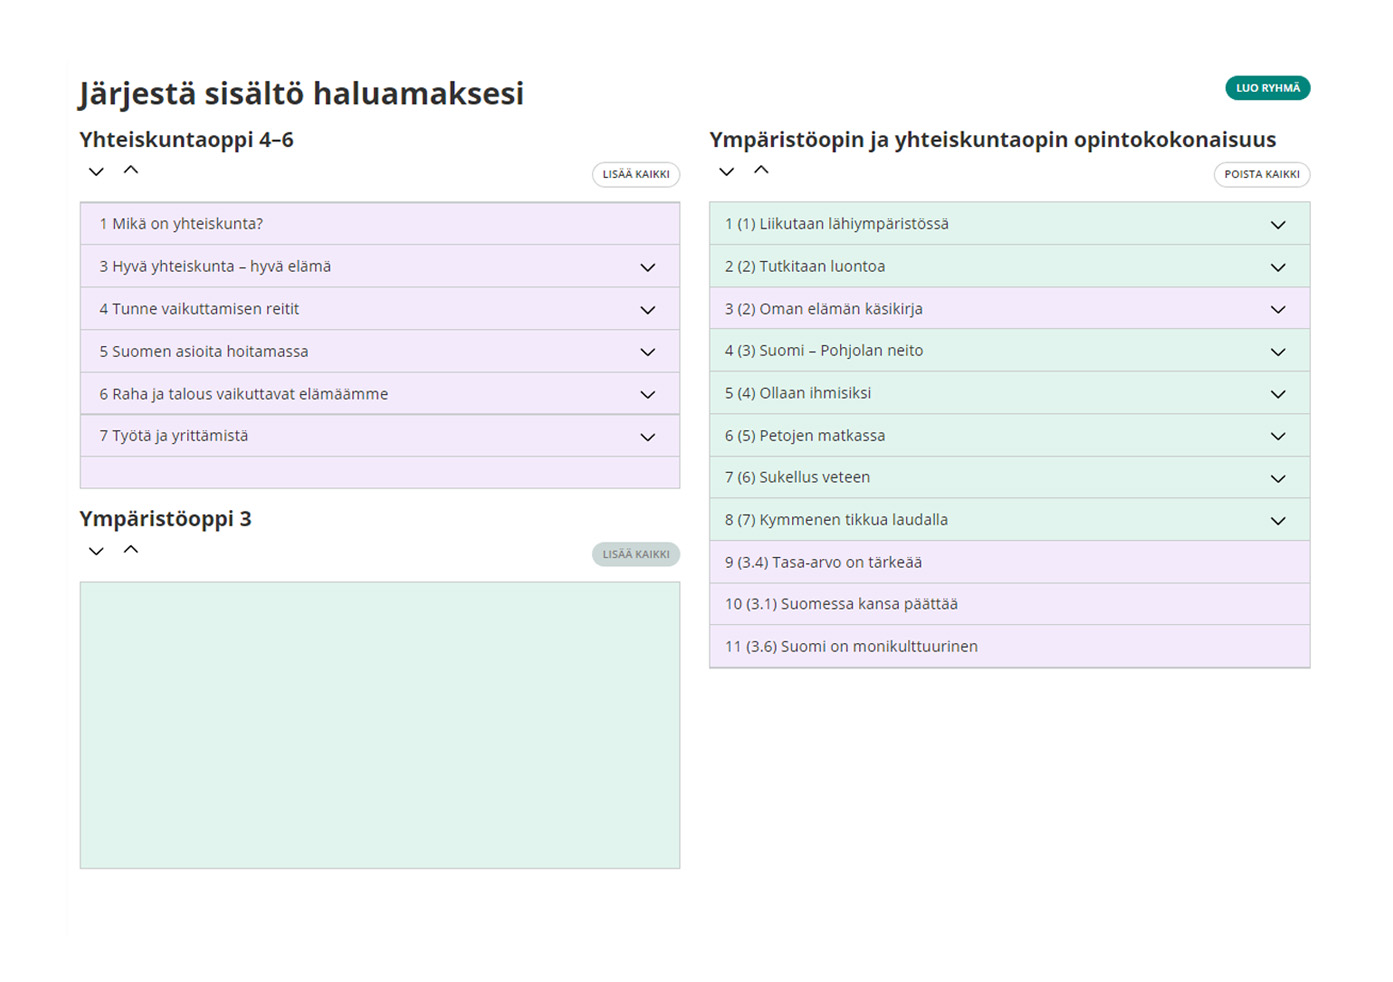The height and width of the screenshot is (982, 1393).
Task: Expand Työtä ja yrittämistä chevron
Action: pyautogui.click(x=648, y=437)
